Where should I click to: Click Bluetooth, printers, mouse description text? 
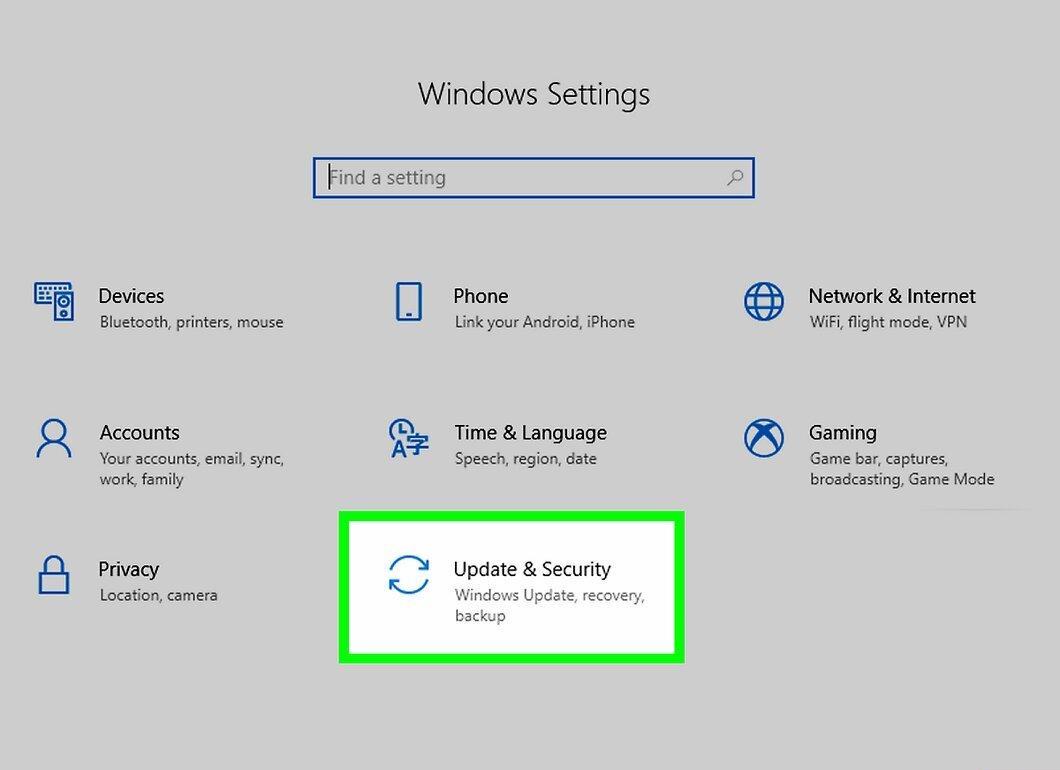tap(191, 322)
